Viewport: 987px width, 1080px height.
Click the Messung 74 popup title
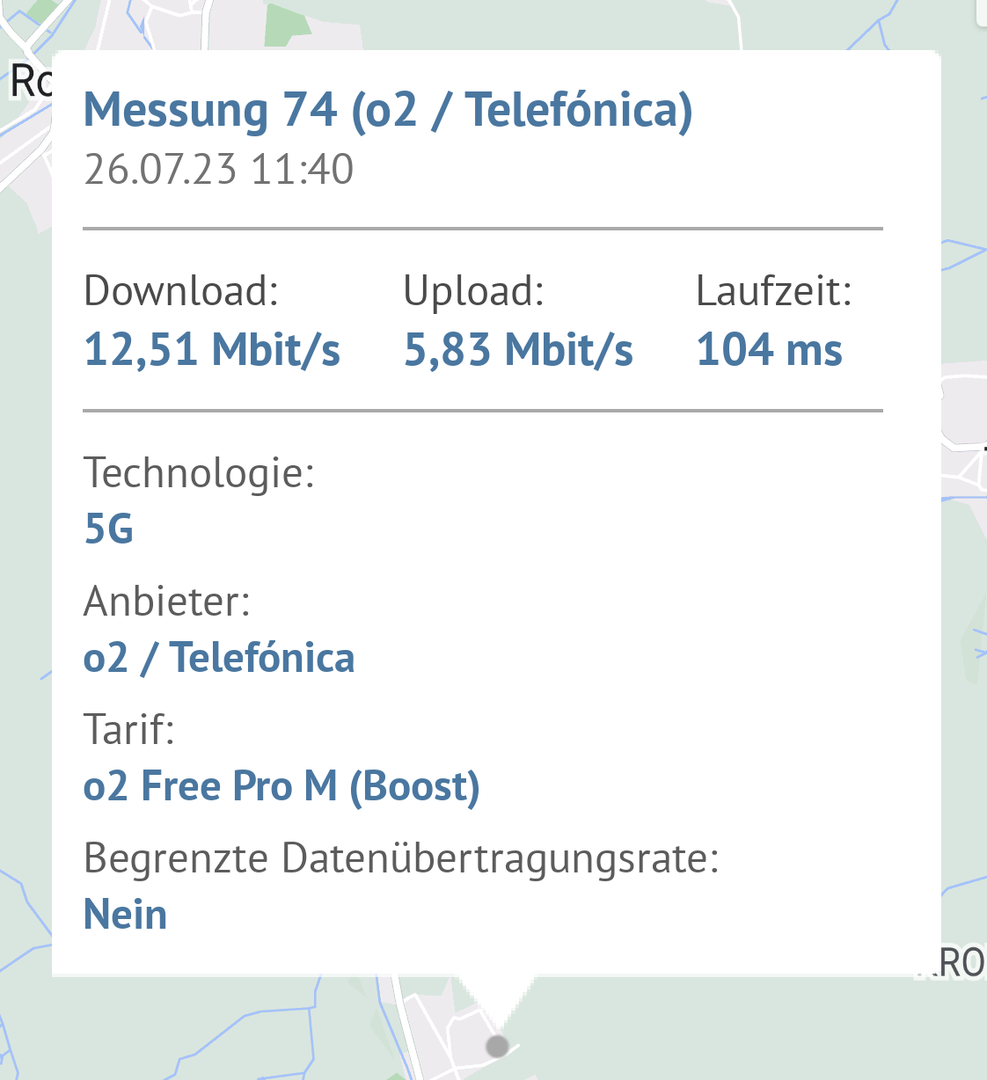pos(388,110)
